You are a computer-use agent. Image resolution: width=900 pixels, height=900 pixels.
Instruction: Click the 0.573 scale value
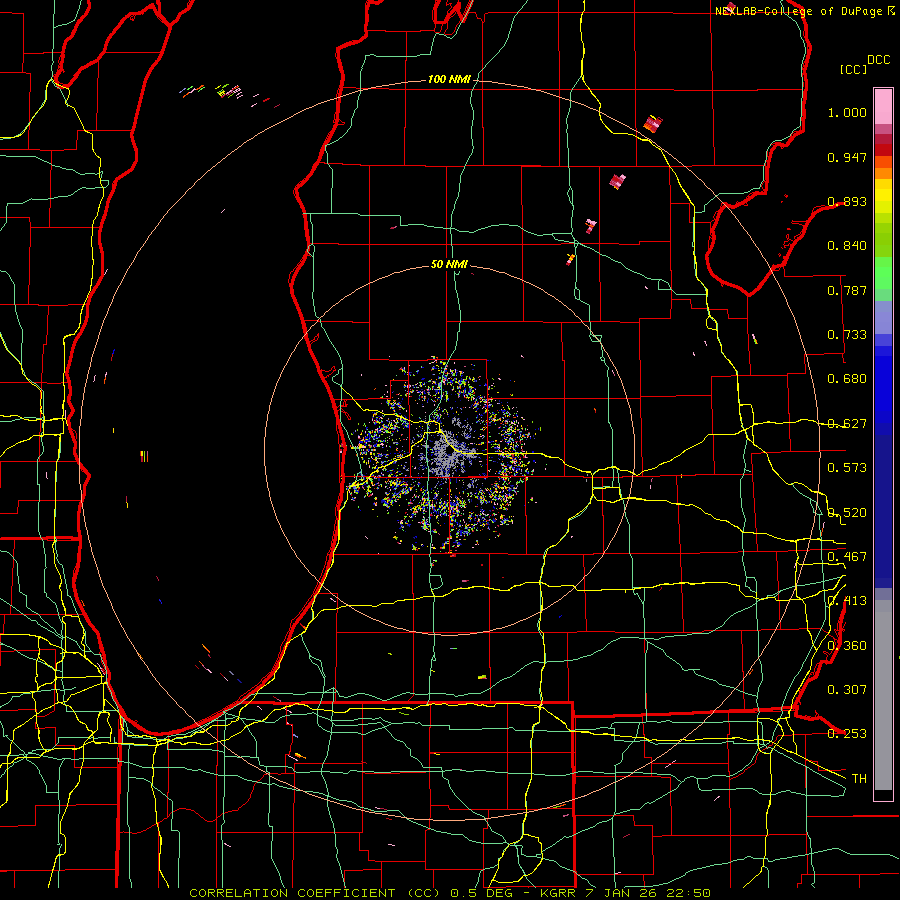847,468
